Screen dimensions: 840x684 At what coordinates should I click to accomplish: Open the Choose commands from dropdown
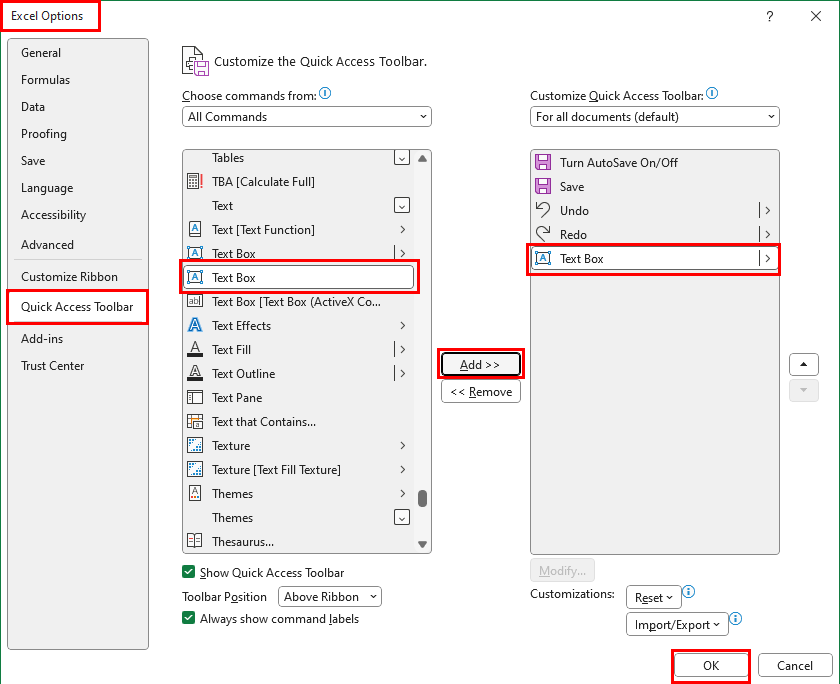(x=306, y=116)
